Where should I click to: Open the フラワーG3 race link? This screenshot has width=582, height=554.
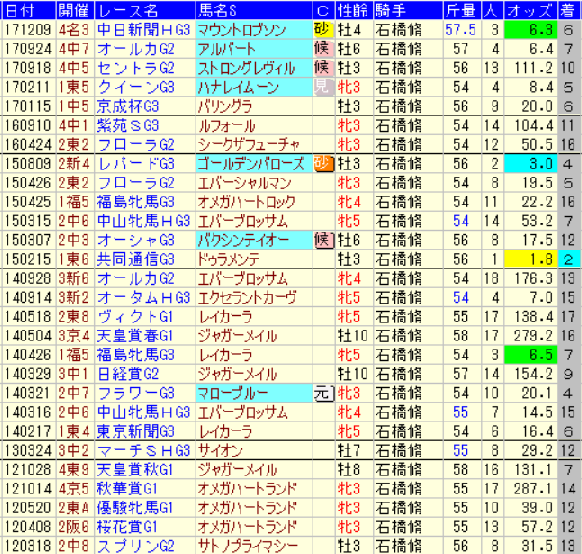pos(135,393)
